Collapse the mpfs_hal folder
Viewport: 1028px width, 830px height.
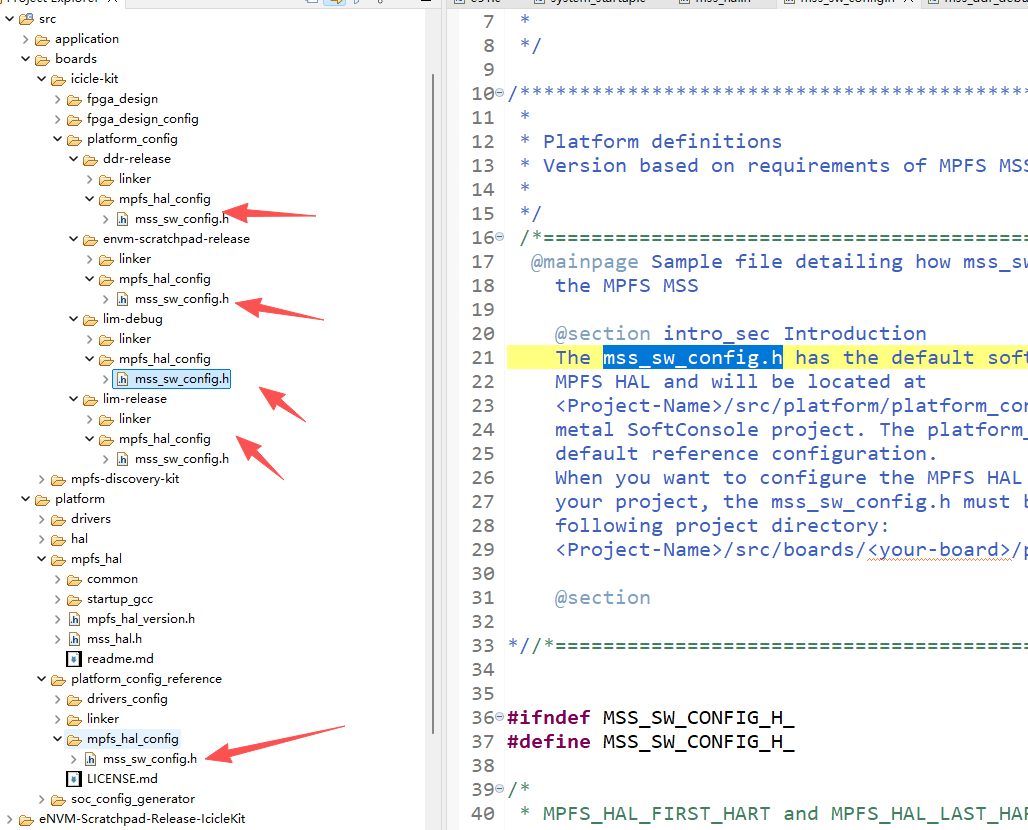[x=41, y=559]
